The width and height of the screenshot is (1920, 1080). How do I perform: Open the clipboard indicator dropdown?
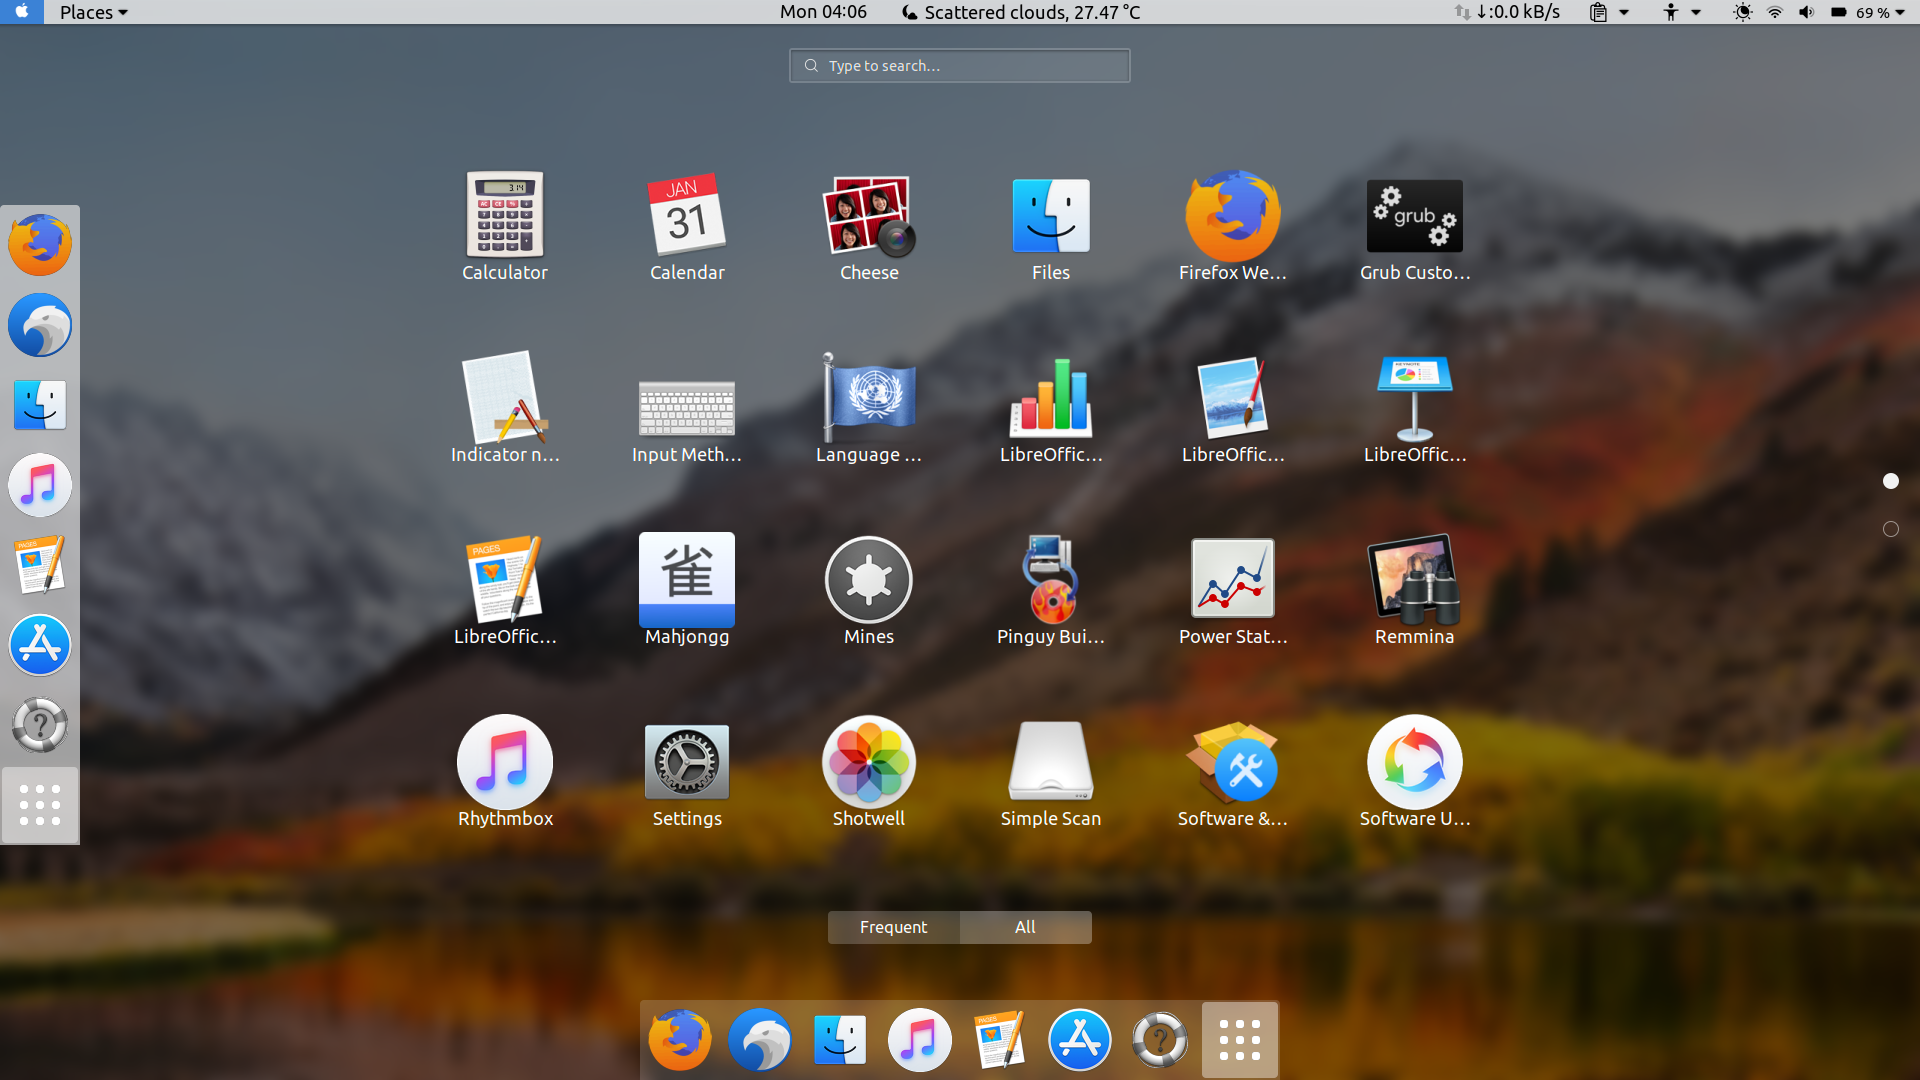(x=1608, y=12)
